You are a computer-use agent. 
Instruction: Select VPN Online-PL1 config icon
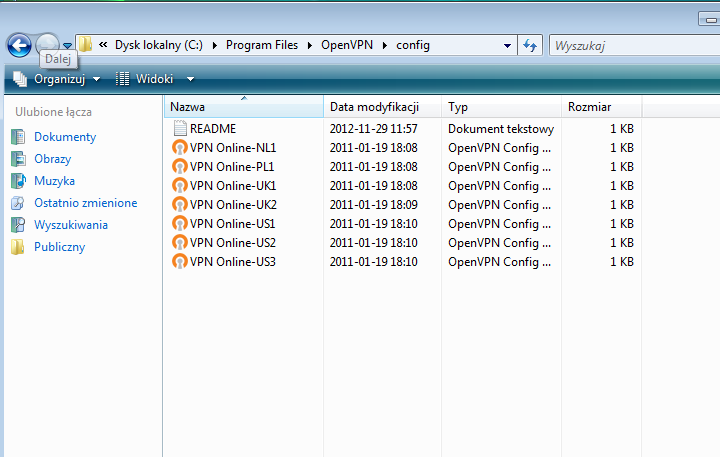(180, 167)
